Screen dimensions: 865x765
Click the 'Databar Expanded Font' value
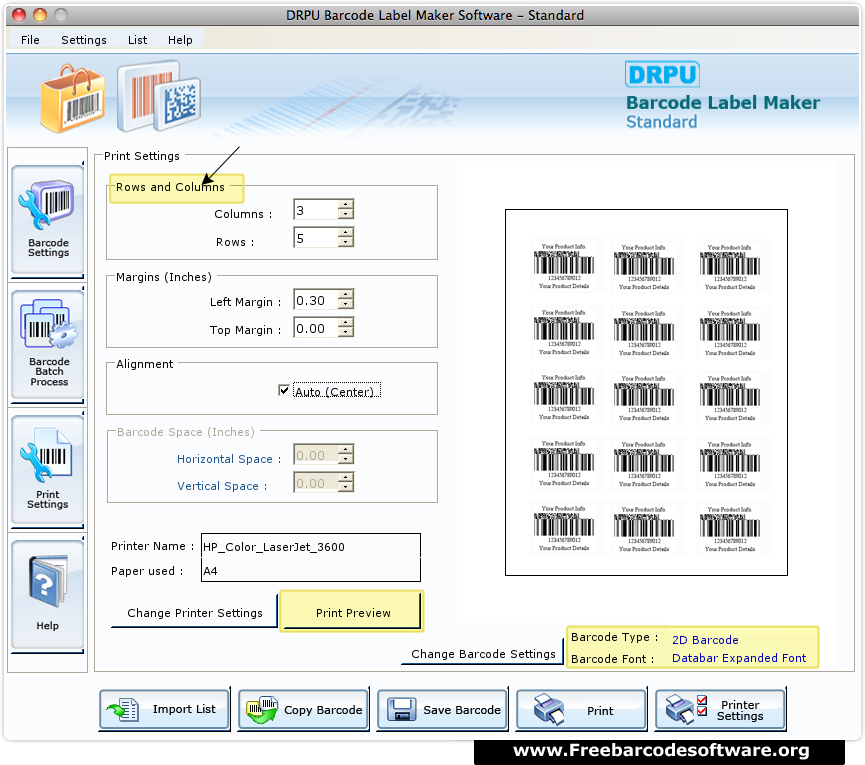point(739,658)
